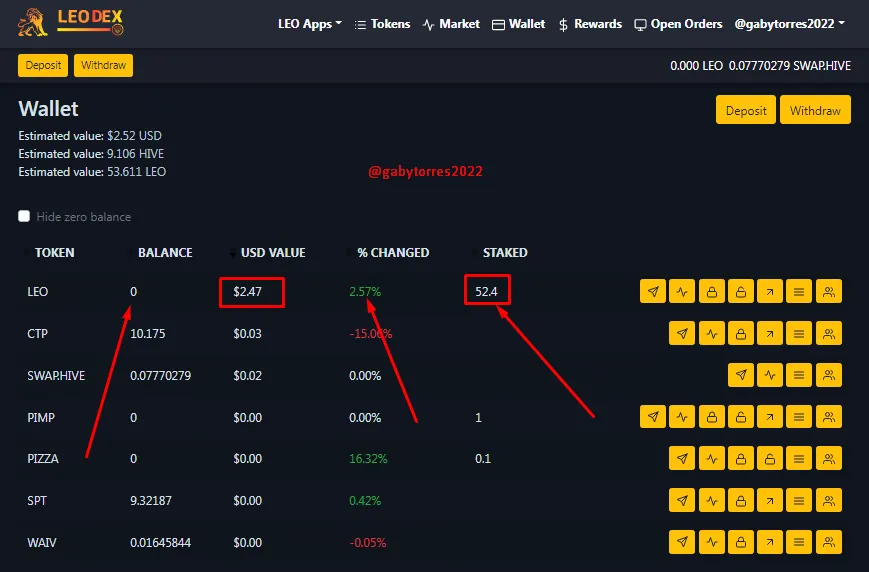Open the market chart icon for WAIV
Screen dimensions: 869x572
coord(712,542)
